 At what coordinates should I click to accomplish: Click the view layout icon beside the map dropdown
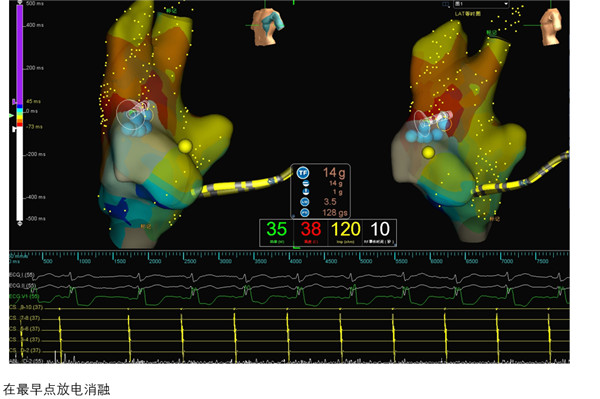[x=446, y=4]
